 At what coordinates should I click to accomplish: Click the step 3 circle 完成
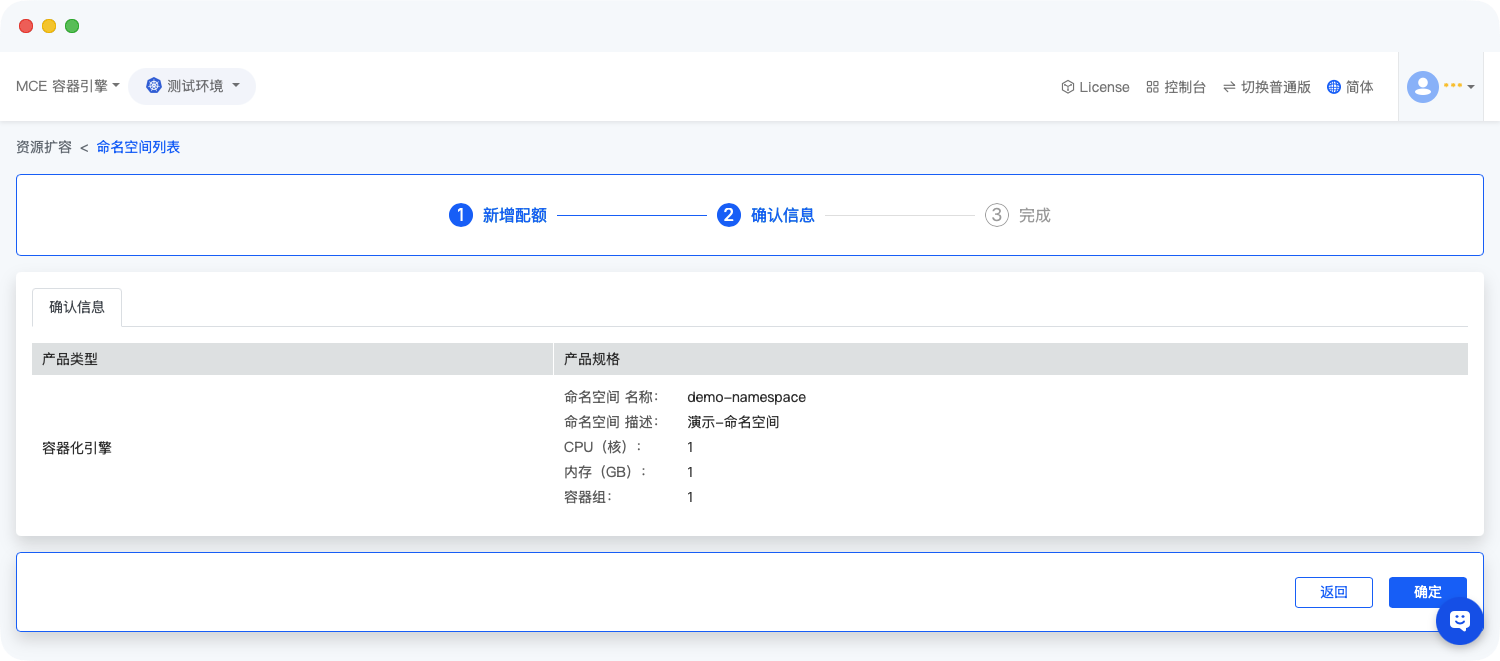(996, 215)
